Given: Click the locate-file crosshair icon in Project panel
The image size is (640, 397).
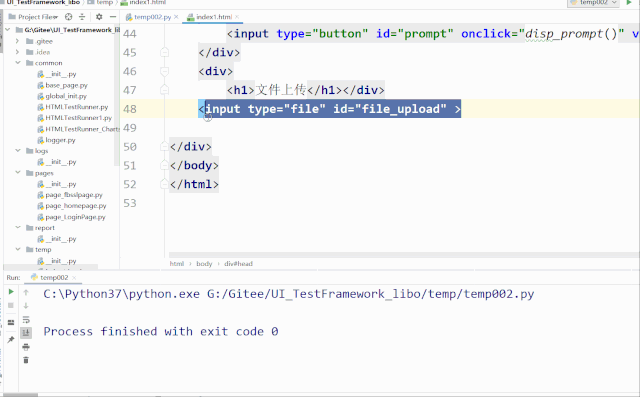Looking at the screenshot, I should point(69,17).
